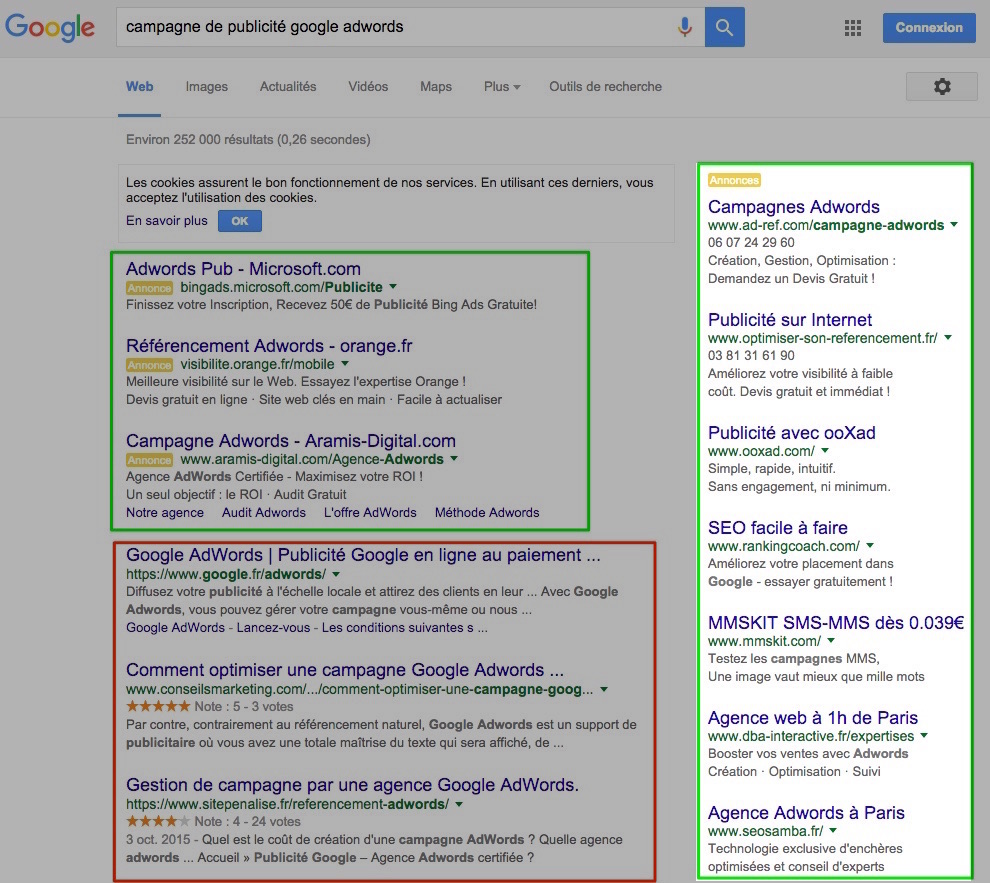This screenshot has width=990, height=883.
Task: Expand the Plus dropdown menu
Action: pyautogui.click(x=502, y=86)
